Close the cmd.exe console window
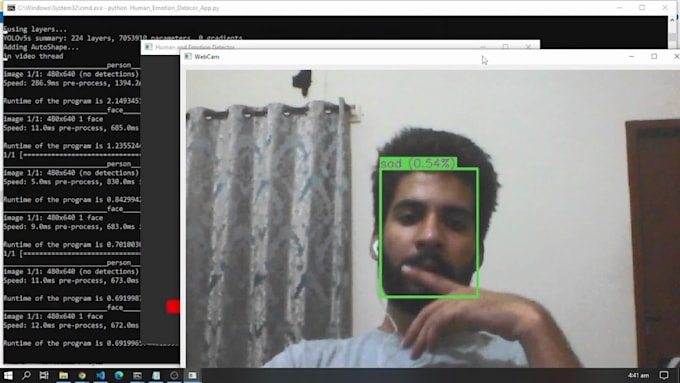Image resolution: width=680 pixels, height=383 pixels. 665,8
